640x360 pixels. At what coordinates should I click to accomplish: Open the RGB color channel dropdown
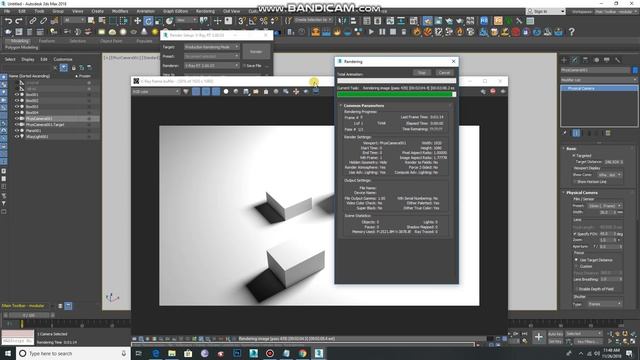156,91
